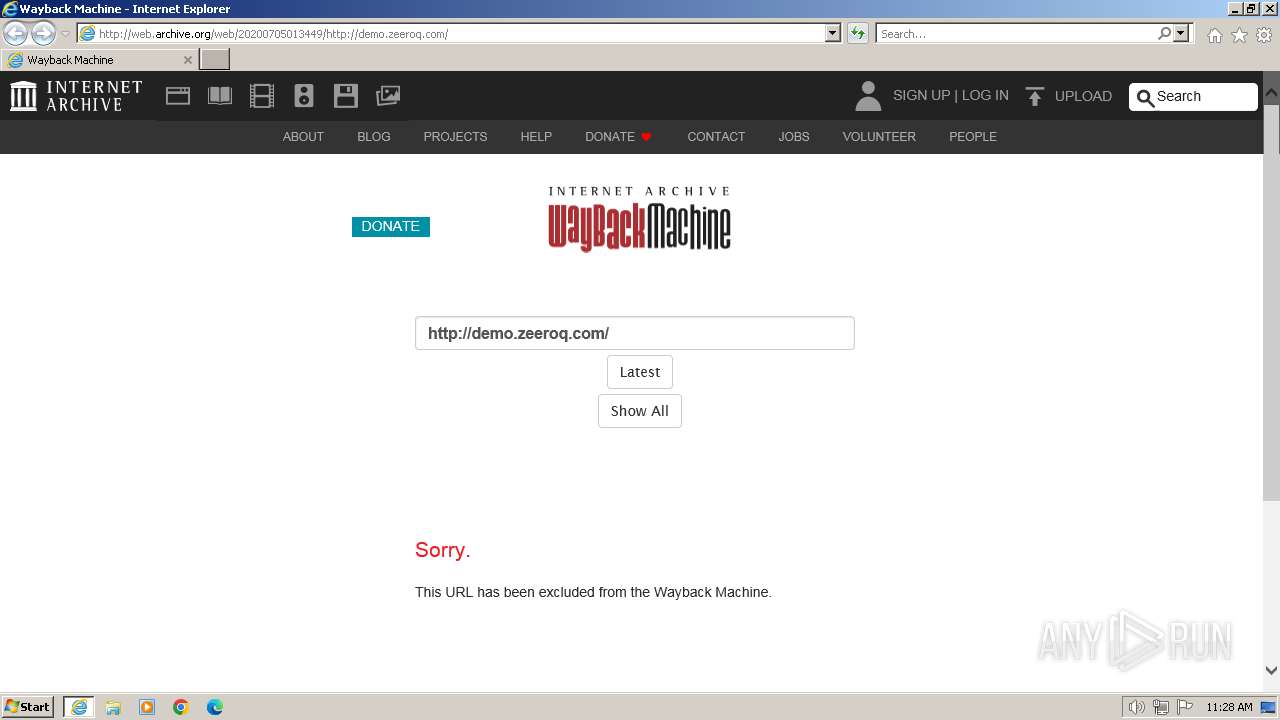Click the page scrollbar up arrow

(x=1271, y=92)
